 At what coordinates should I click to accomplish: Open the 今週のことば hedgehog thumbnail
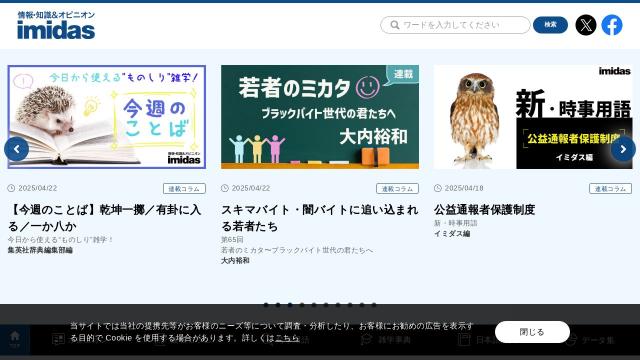click(107, 117)
